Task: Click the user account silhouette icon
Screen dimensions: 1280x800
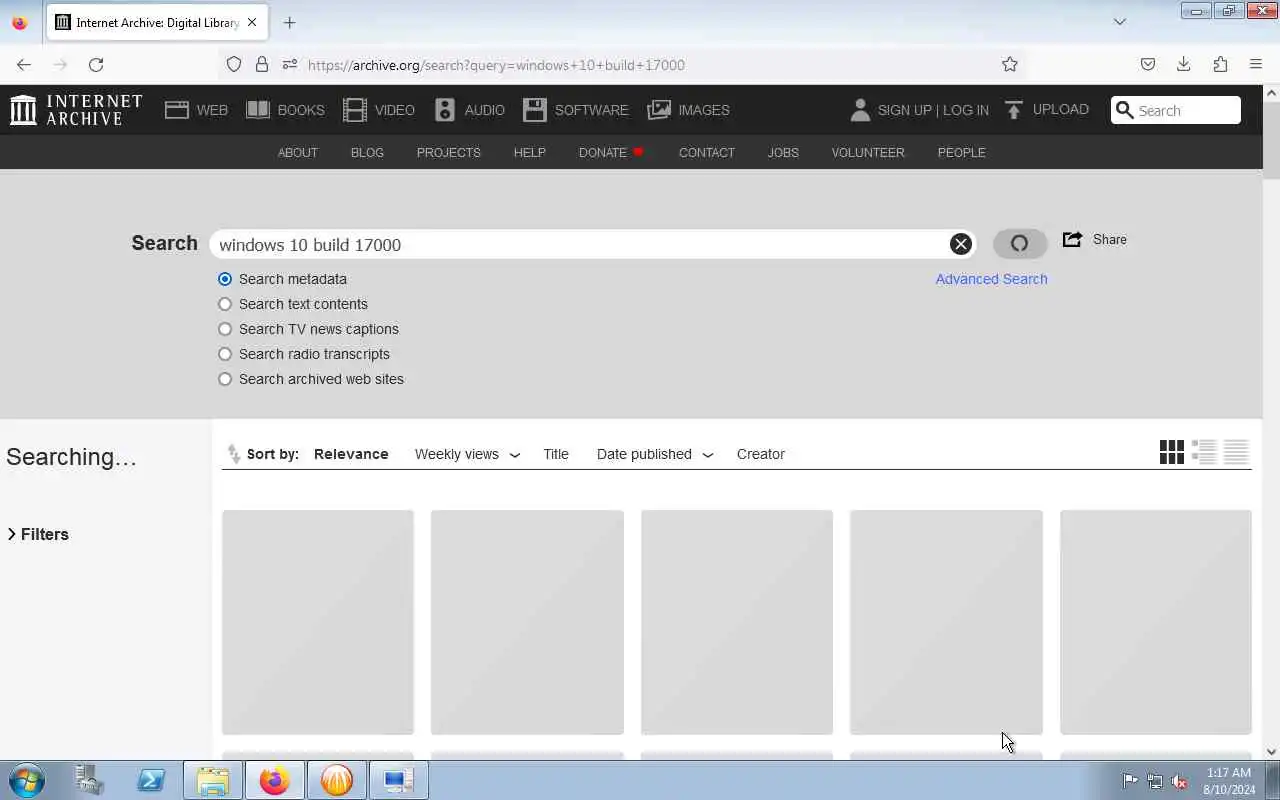Action: tap(860, 110)
